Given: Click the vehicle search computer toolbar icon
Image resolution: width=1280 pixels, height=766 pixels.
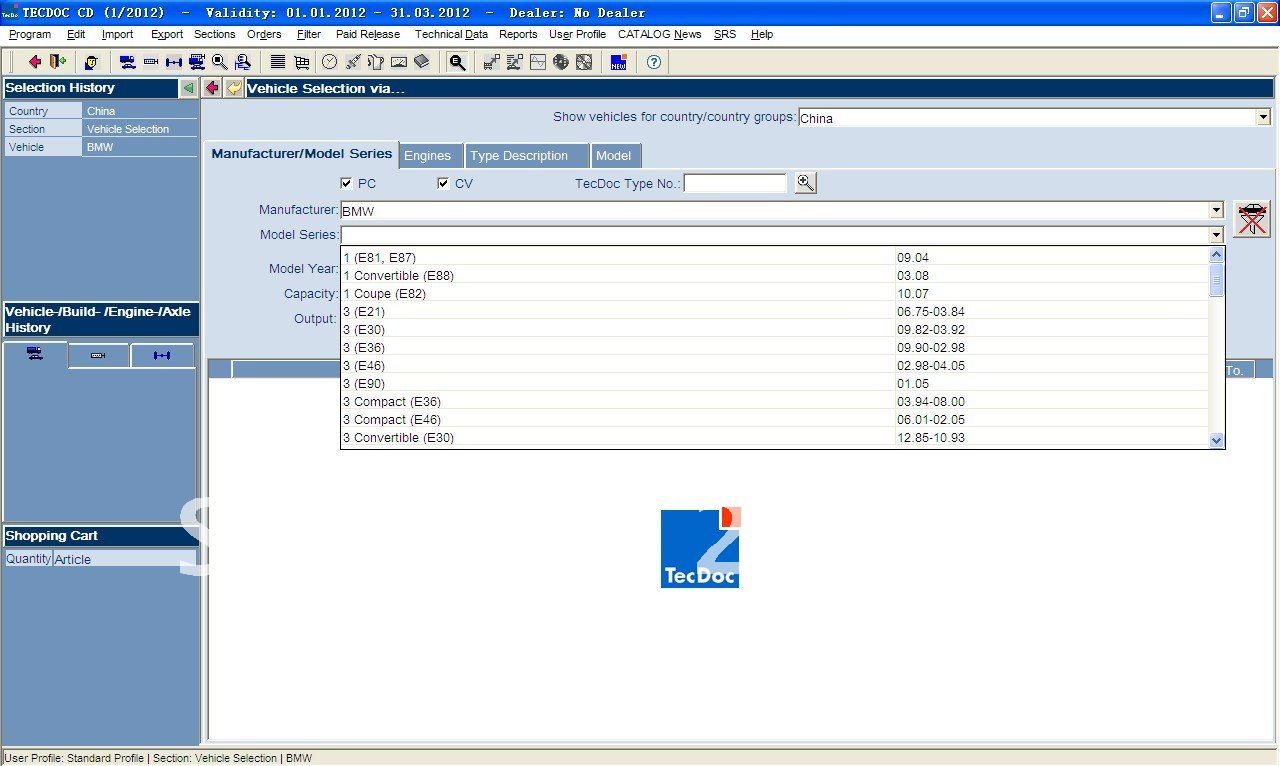Looking at the screenshot, I should point(197,62).
